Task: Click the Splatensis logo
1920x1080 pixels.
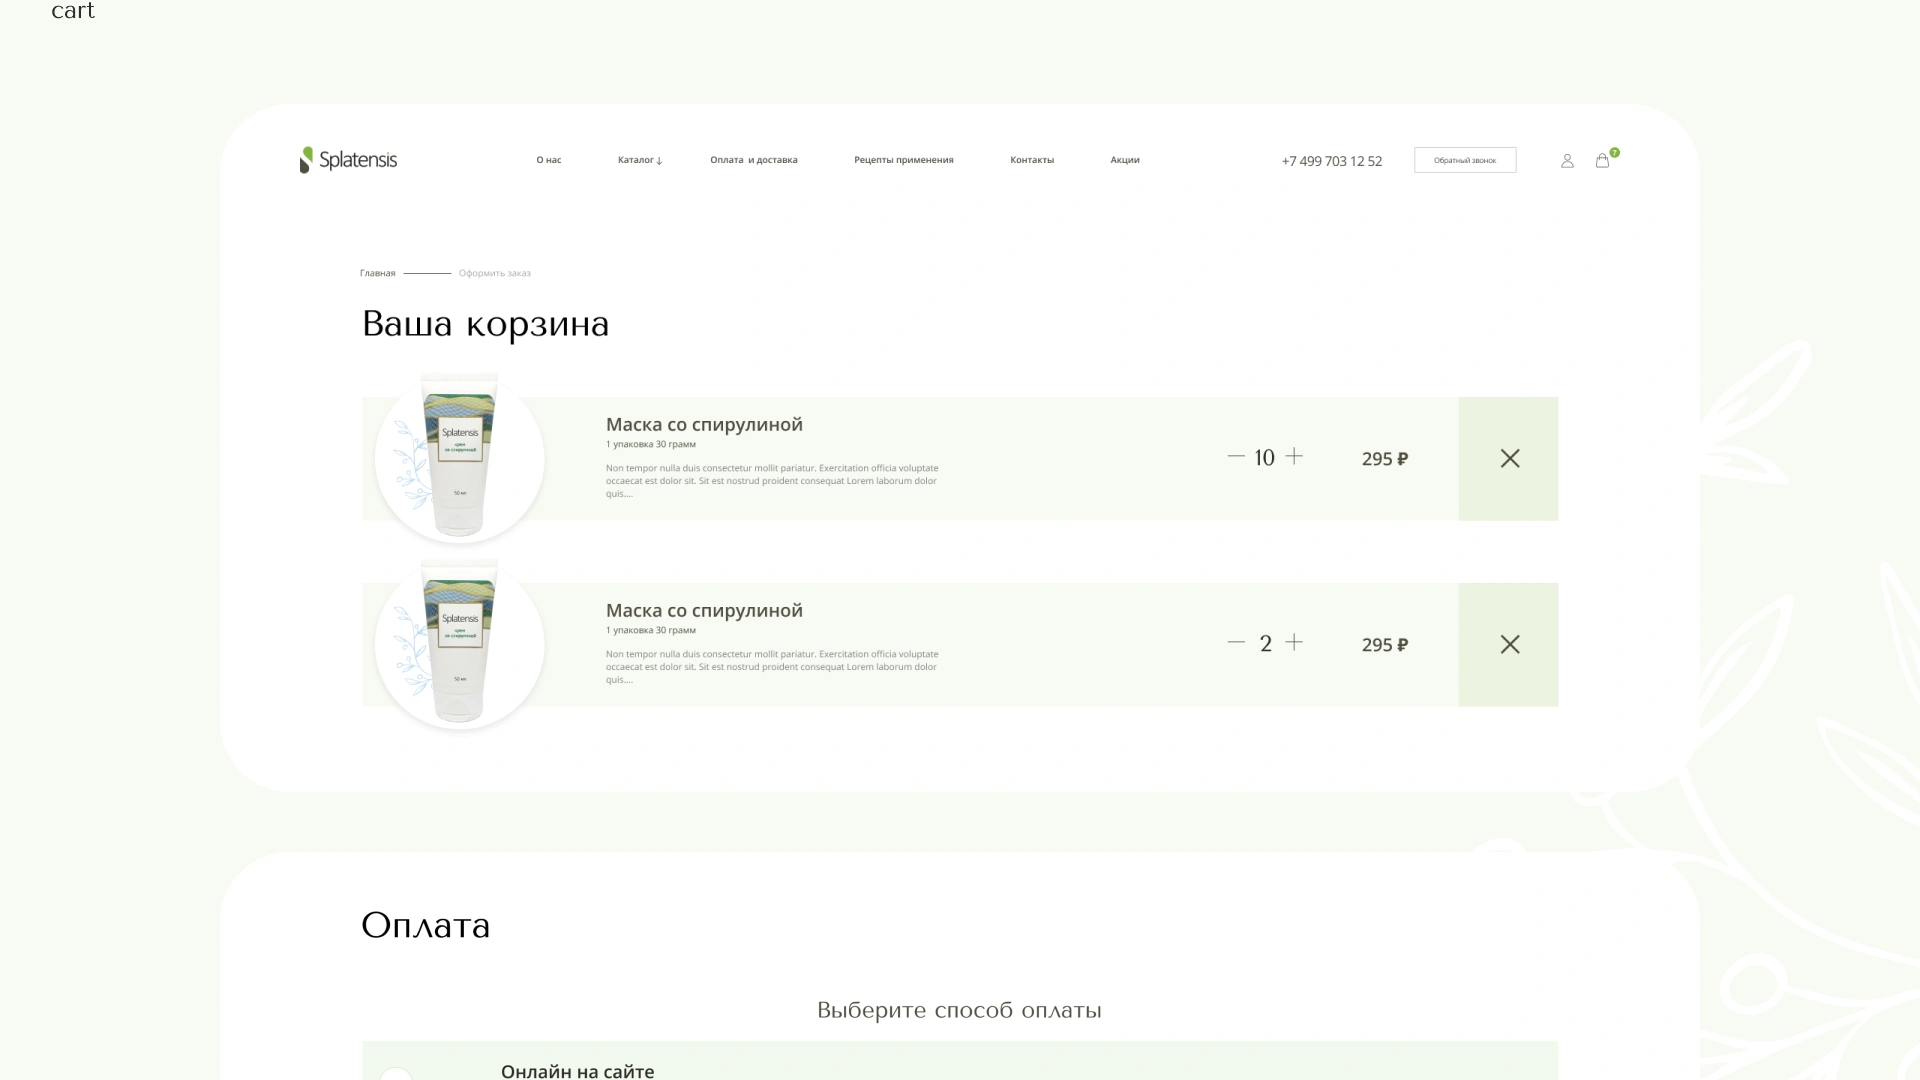Action: (348, 160)
